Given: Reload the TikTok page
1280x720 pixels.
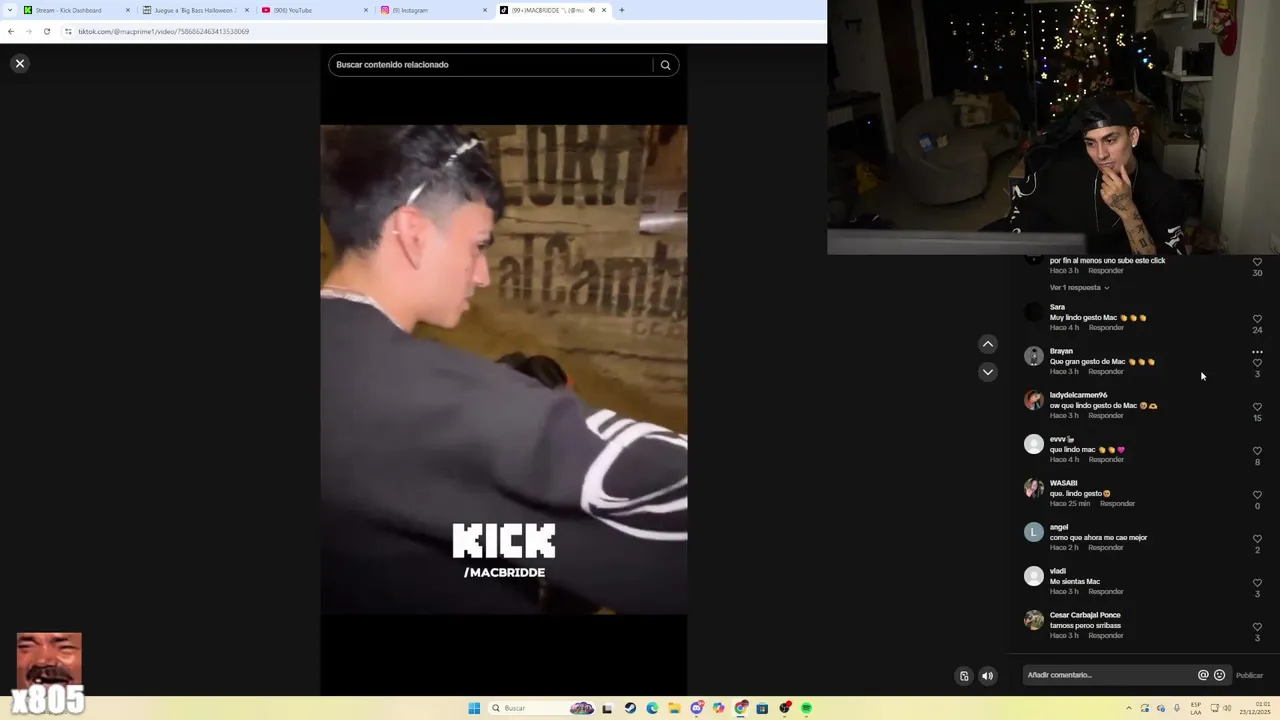Looking at the screenshot, I should pos(47,31).
